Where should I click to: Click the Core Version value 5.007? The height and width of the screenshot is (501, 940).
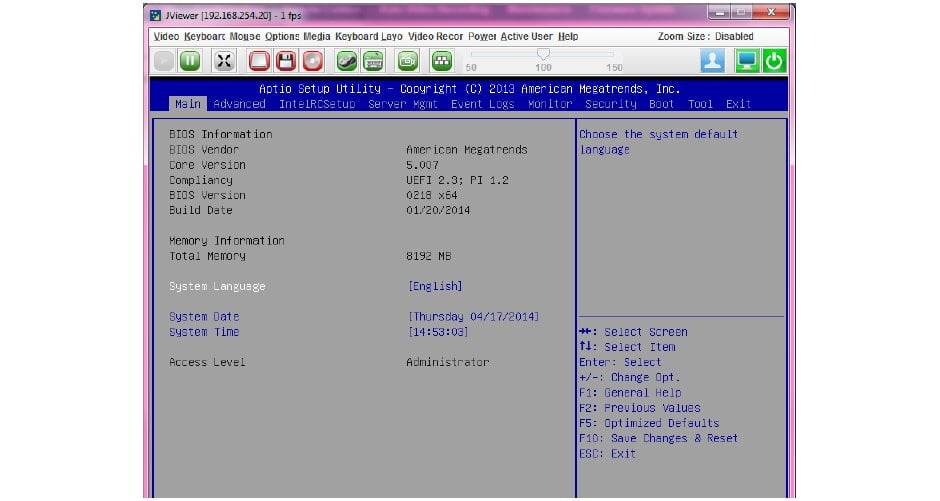tap(423, 165)
